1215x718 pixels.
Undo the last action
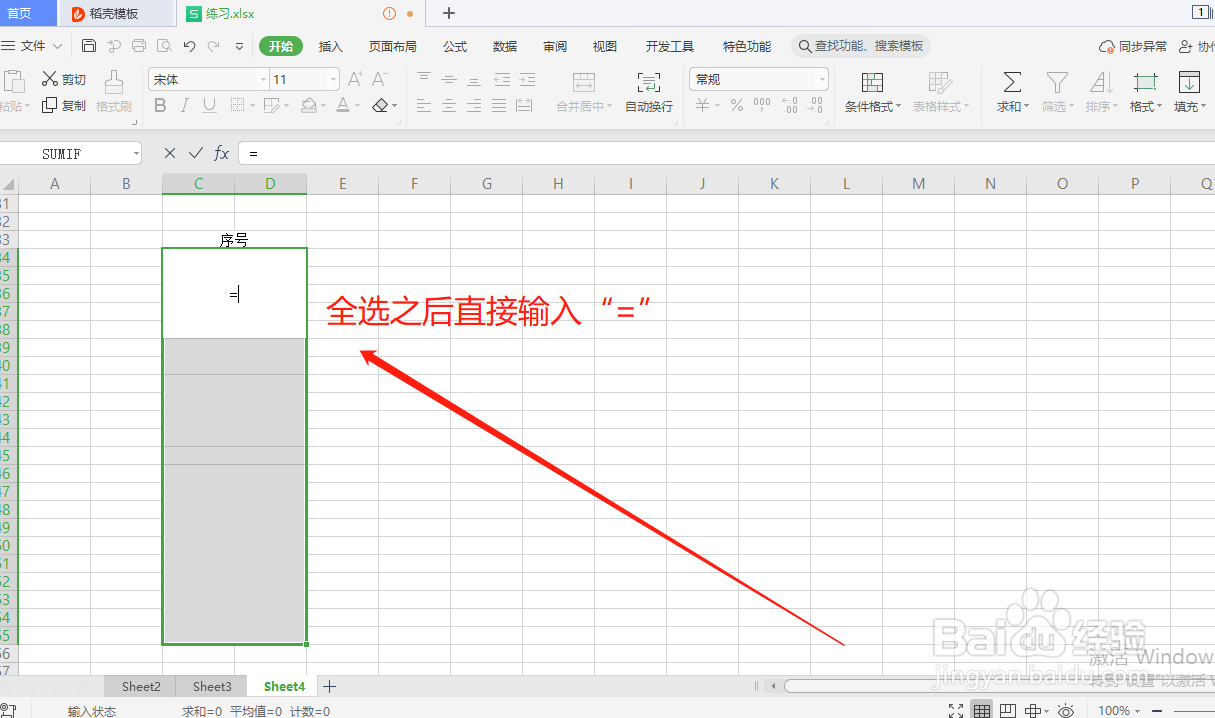click(189, 46)
